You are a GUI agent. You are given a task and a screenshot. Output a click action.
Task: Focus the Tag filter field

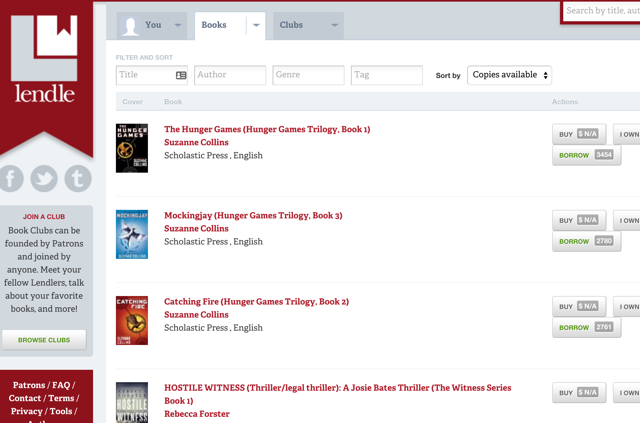click(x=387, y=75)
